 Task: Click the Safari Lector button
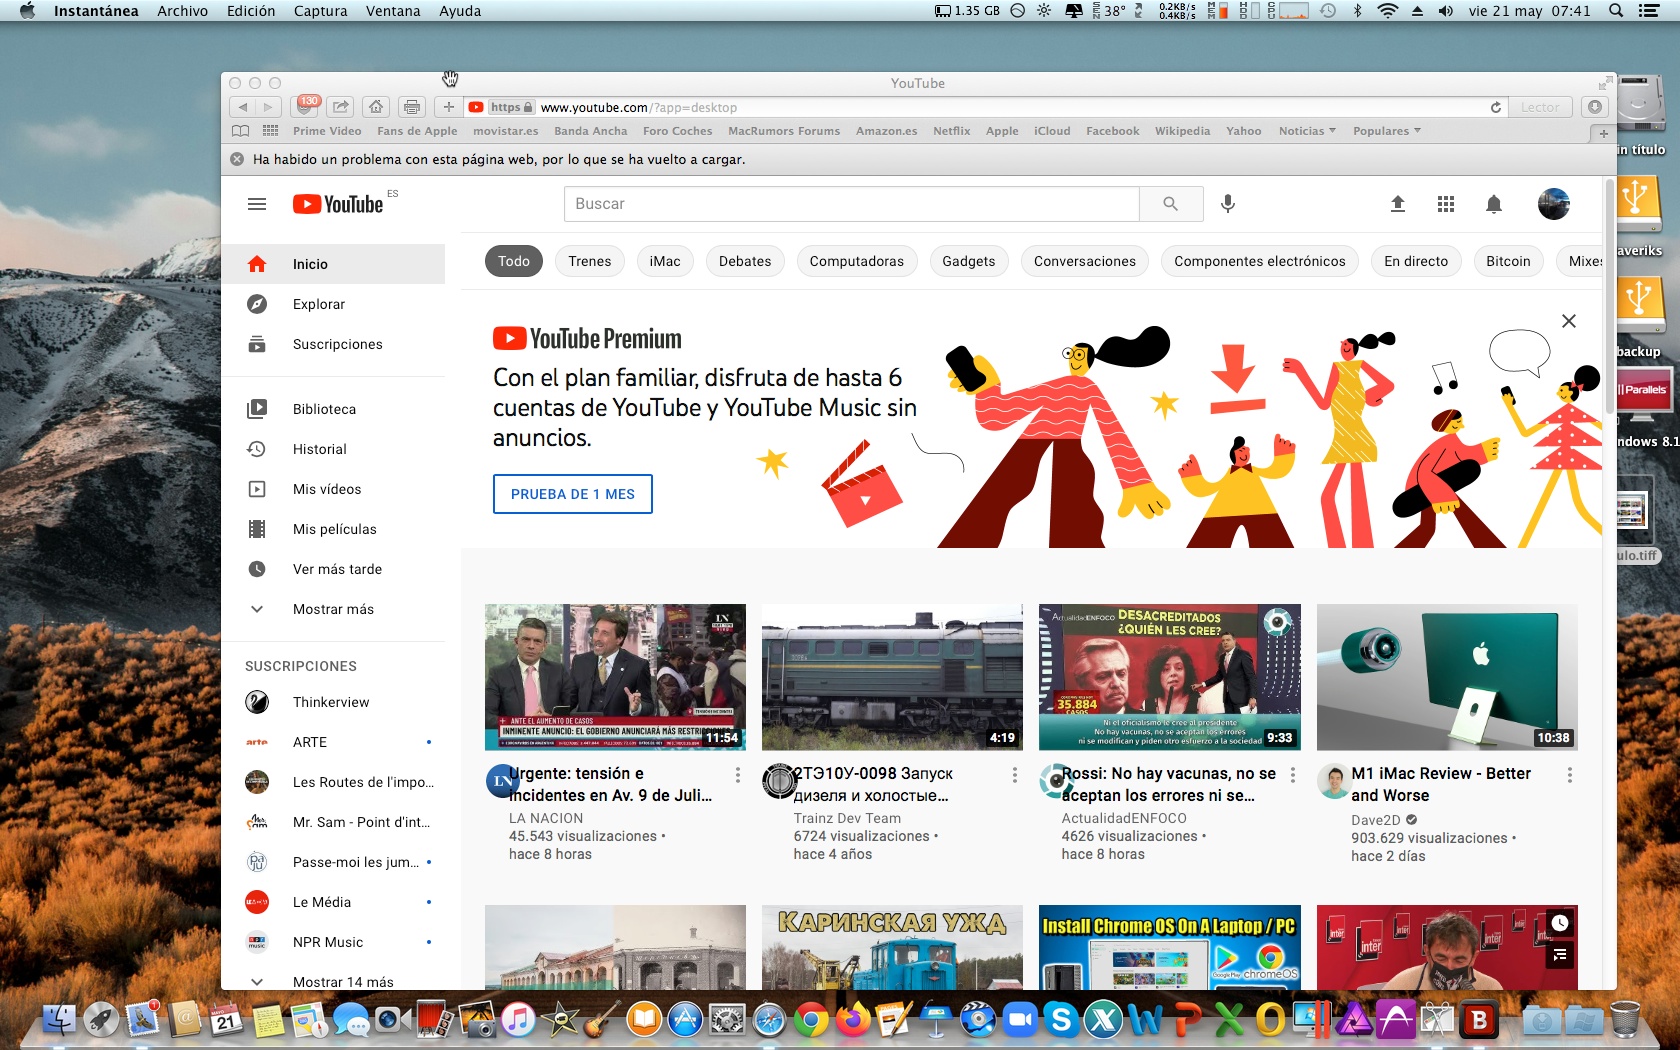(1540, 107)
